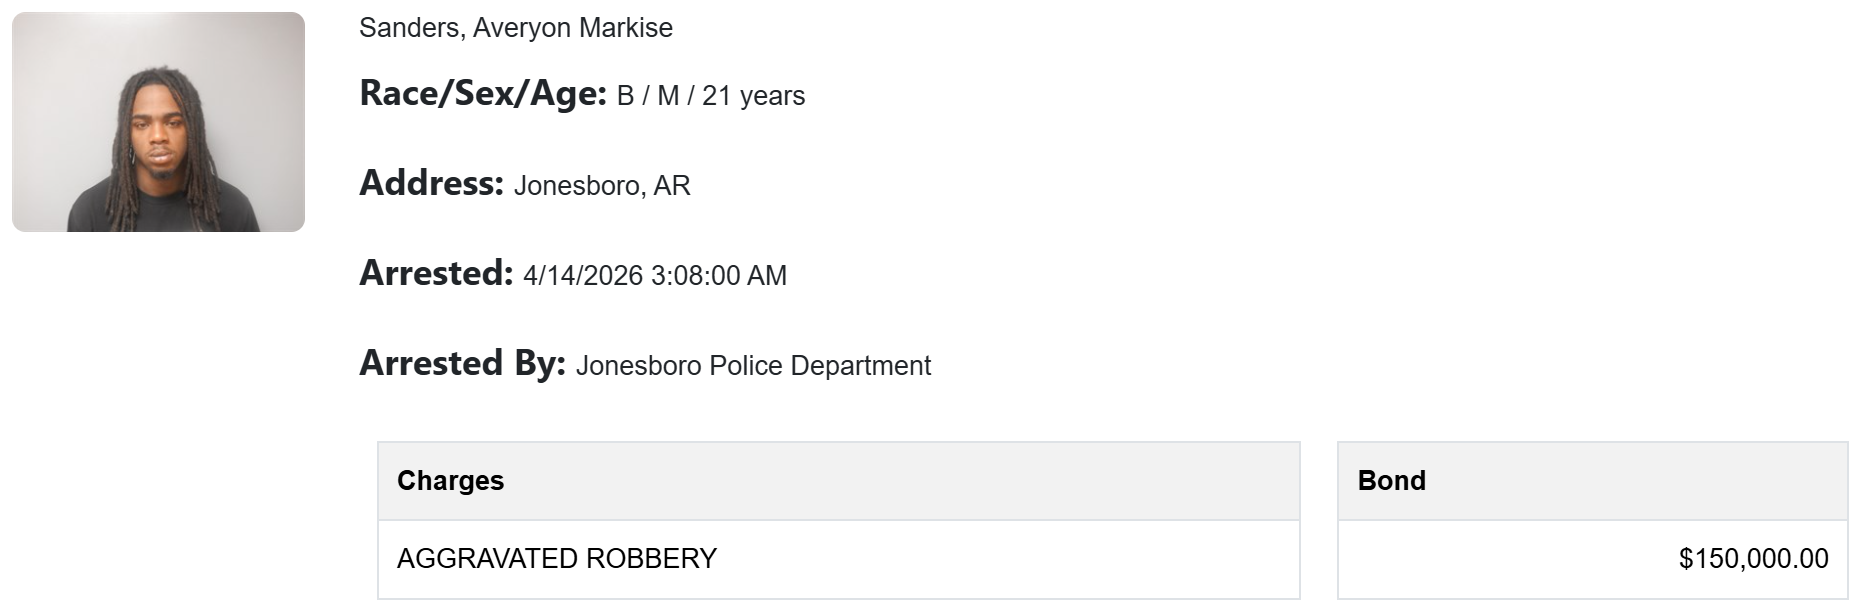Click the Charges column header
The height and width of the screenshot is (616, 1864).
(x=450, y=481)
